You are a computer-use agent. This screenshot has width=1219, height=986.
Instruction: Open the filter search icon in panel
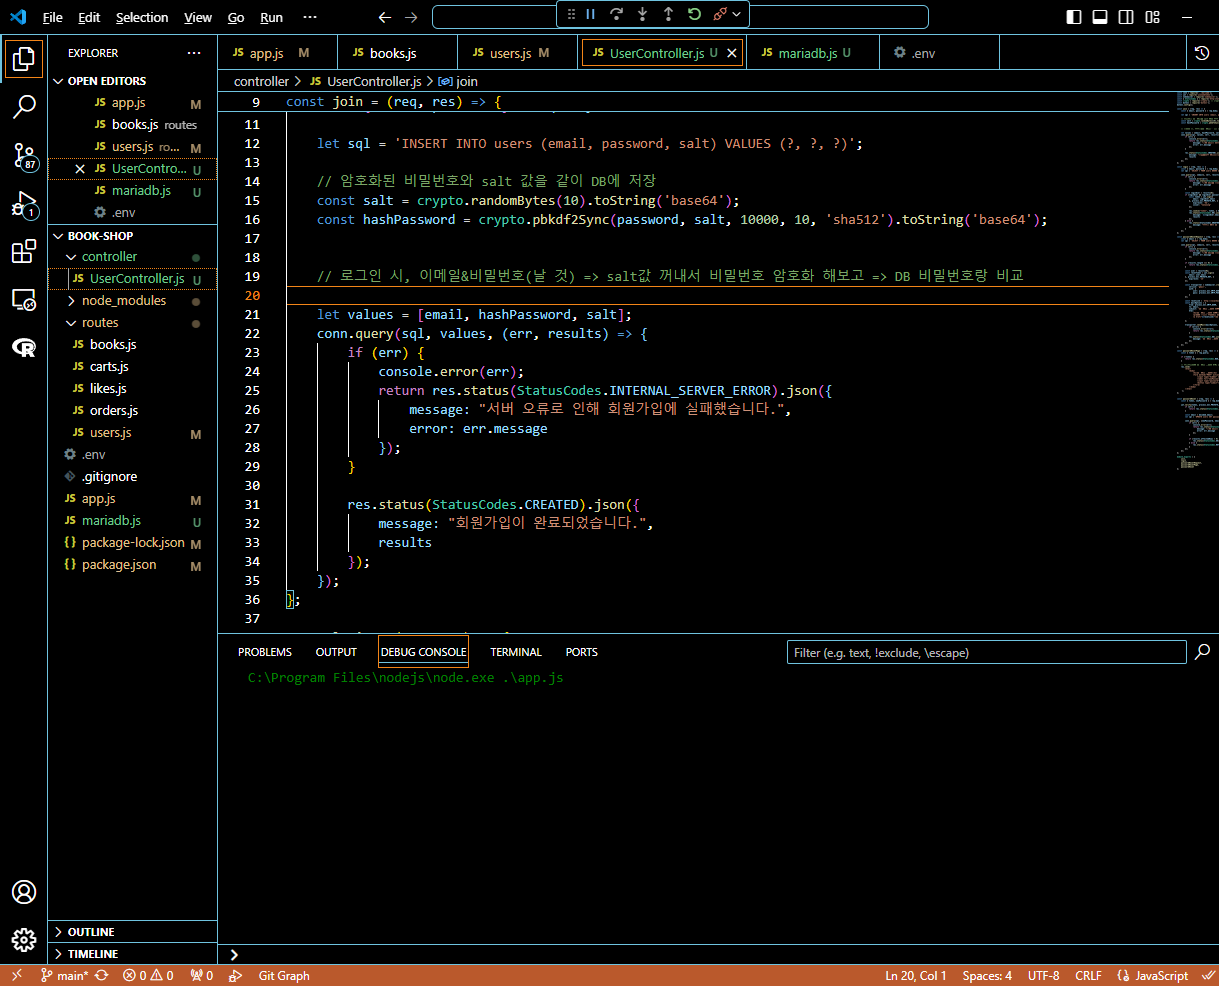tap(1203, 652)
